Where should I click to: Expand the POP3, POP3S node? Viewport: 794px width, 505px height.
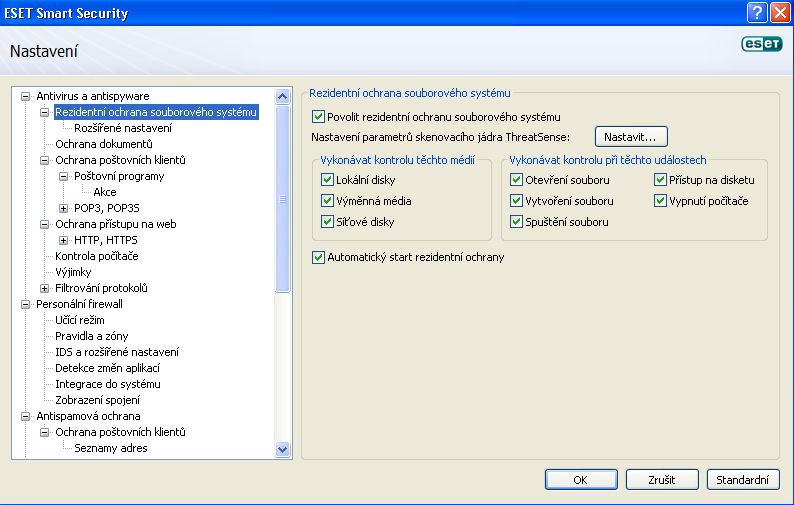63,208
